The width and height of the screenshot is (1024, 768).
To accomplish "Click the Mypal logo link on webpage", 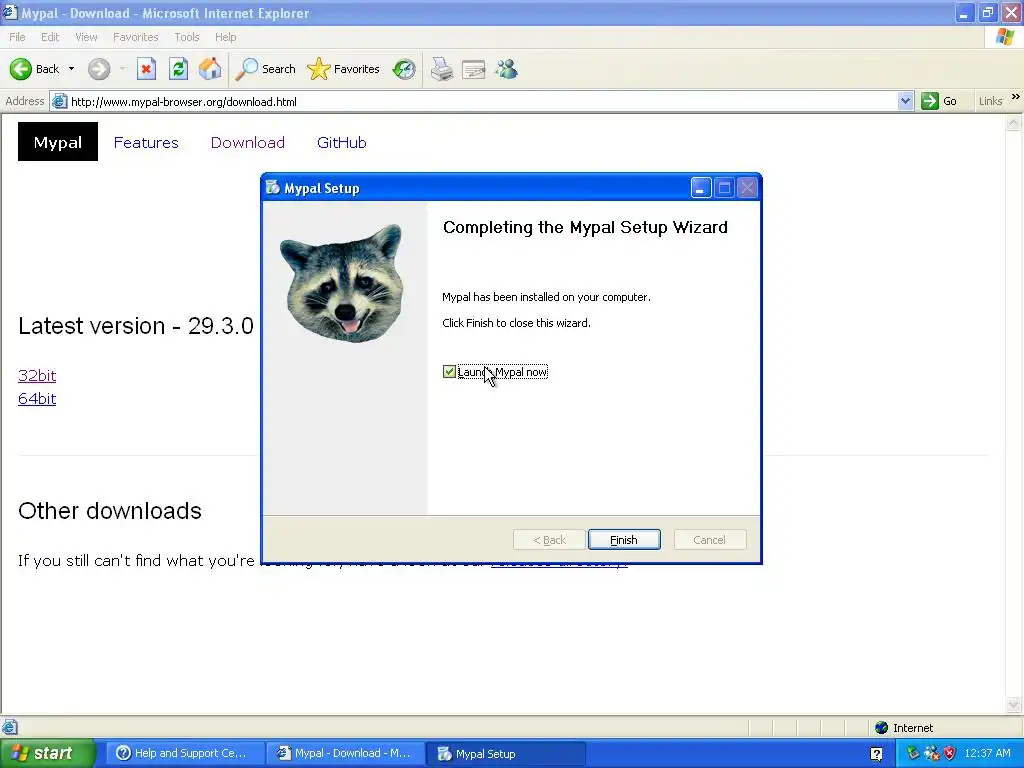I will (x=57, y=142).
